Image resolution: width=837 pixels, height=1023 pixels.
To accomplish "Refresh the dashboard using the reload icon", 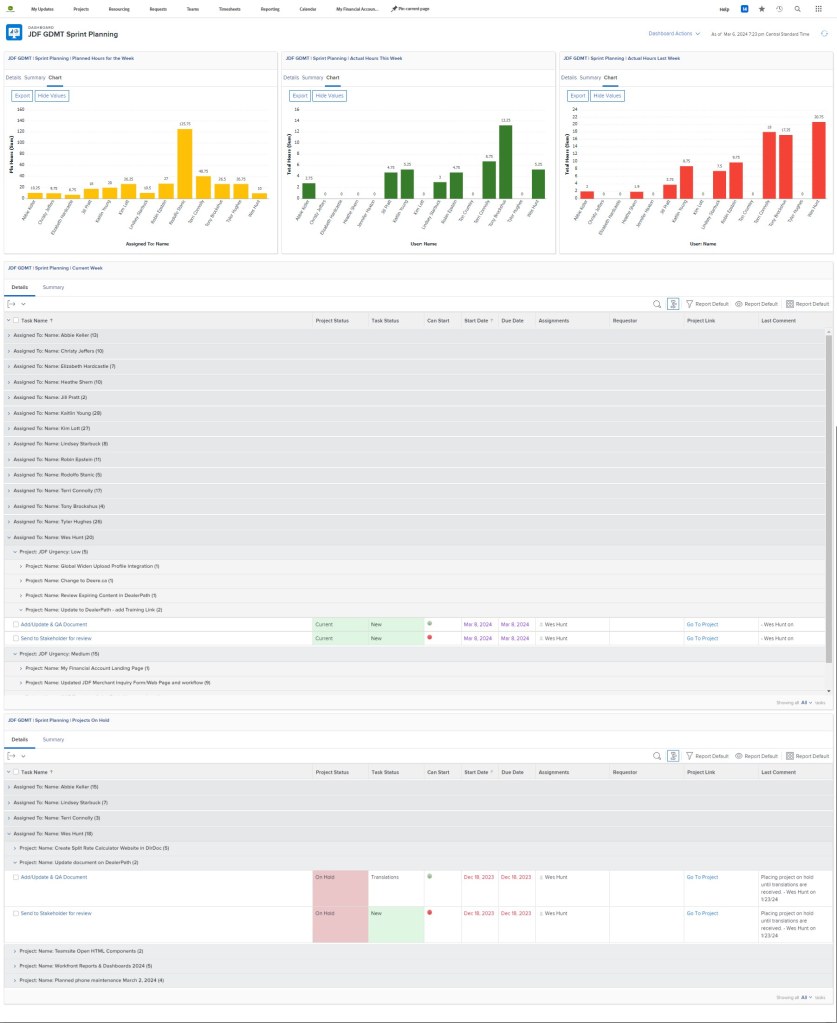I will coord(823,33).
